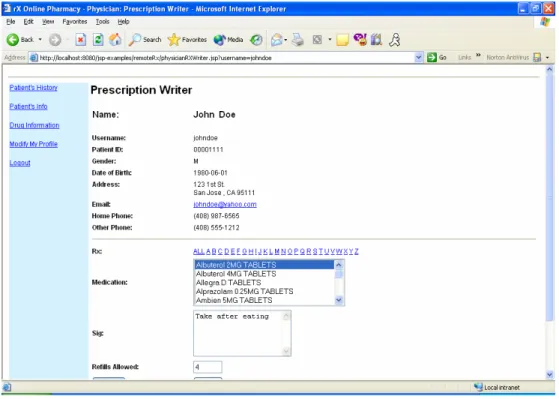Click the yellow Discuss note icon
559x399 pixels.
pos(342,40)
